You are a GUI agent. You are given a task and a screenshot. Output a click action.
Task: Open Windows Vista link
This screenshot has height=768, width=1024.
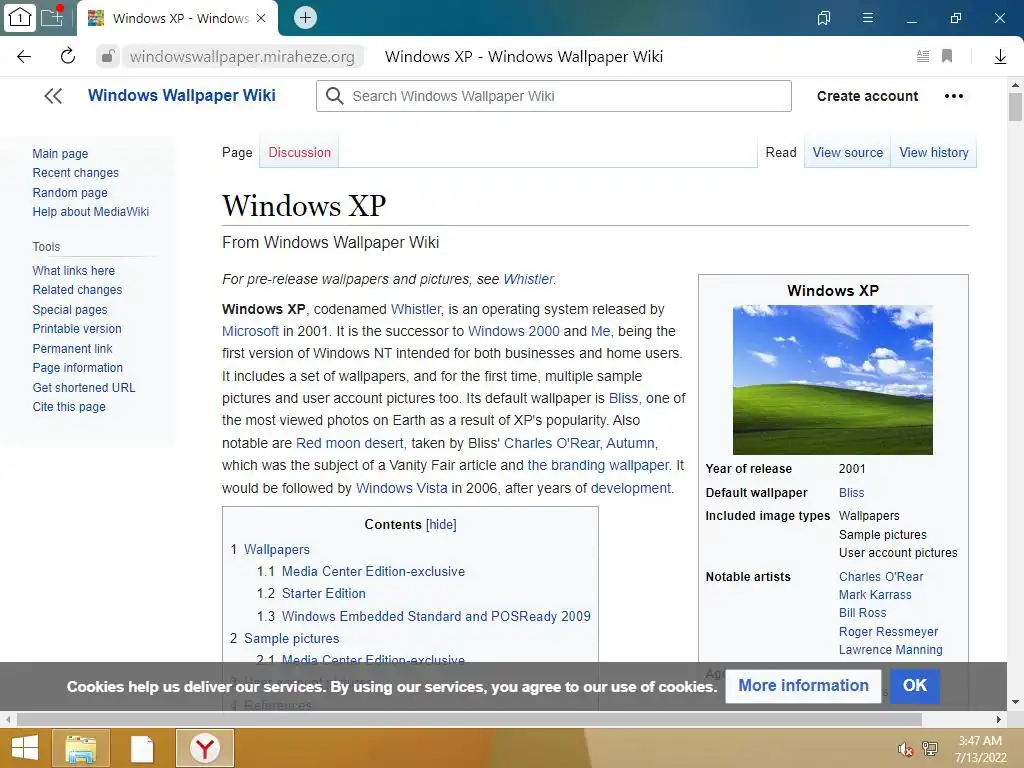click(x=402, y=488)
